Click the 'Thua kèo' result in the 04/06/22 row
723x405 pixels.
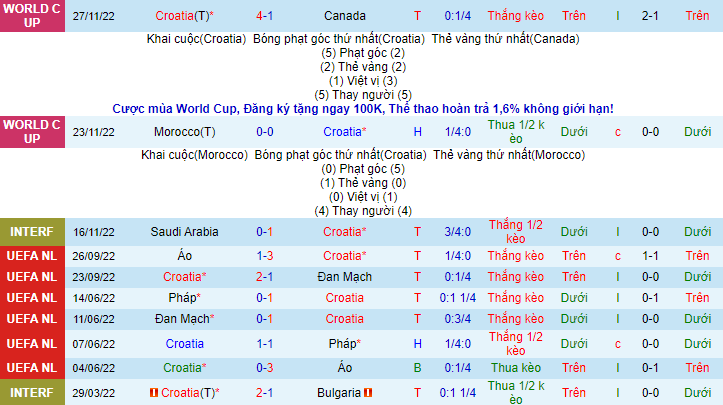point(516,368)
